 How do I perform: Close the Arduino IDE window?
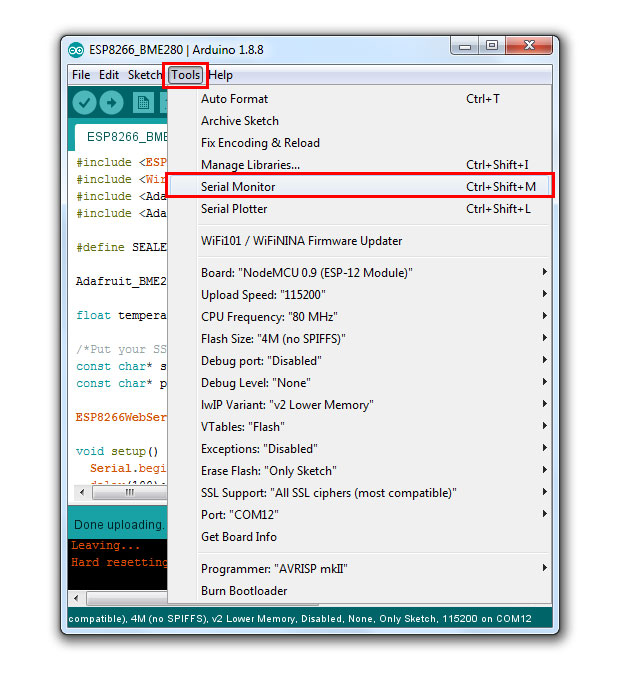coord(529,46)
